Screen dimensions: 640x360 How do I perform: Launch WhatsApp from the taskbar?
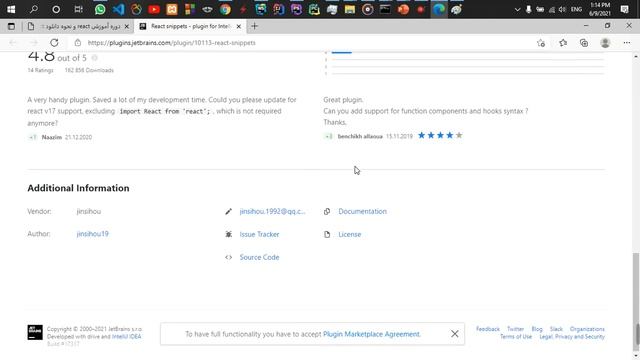pyautogui.click(x=100, y=9)
